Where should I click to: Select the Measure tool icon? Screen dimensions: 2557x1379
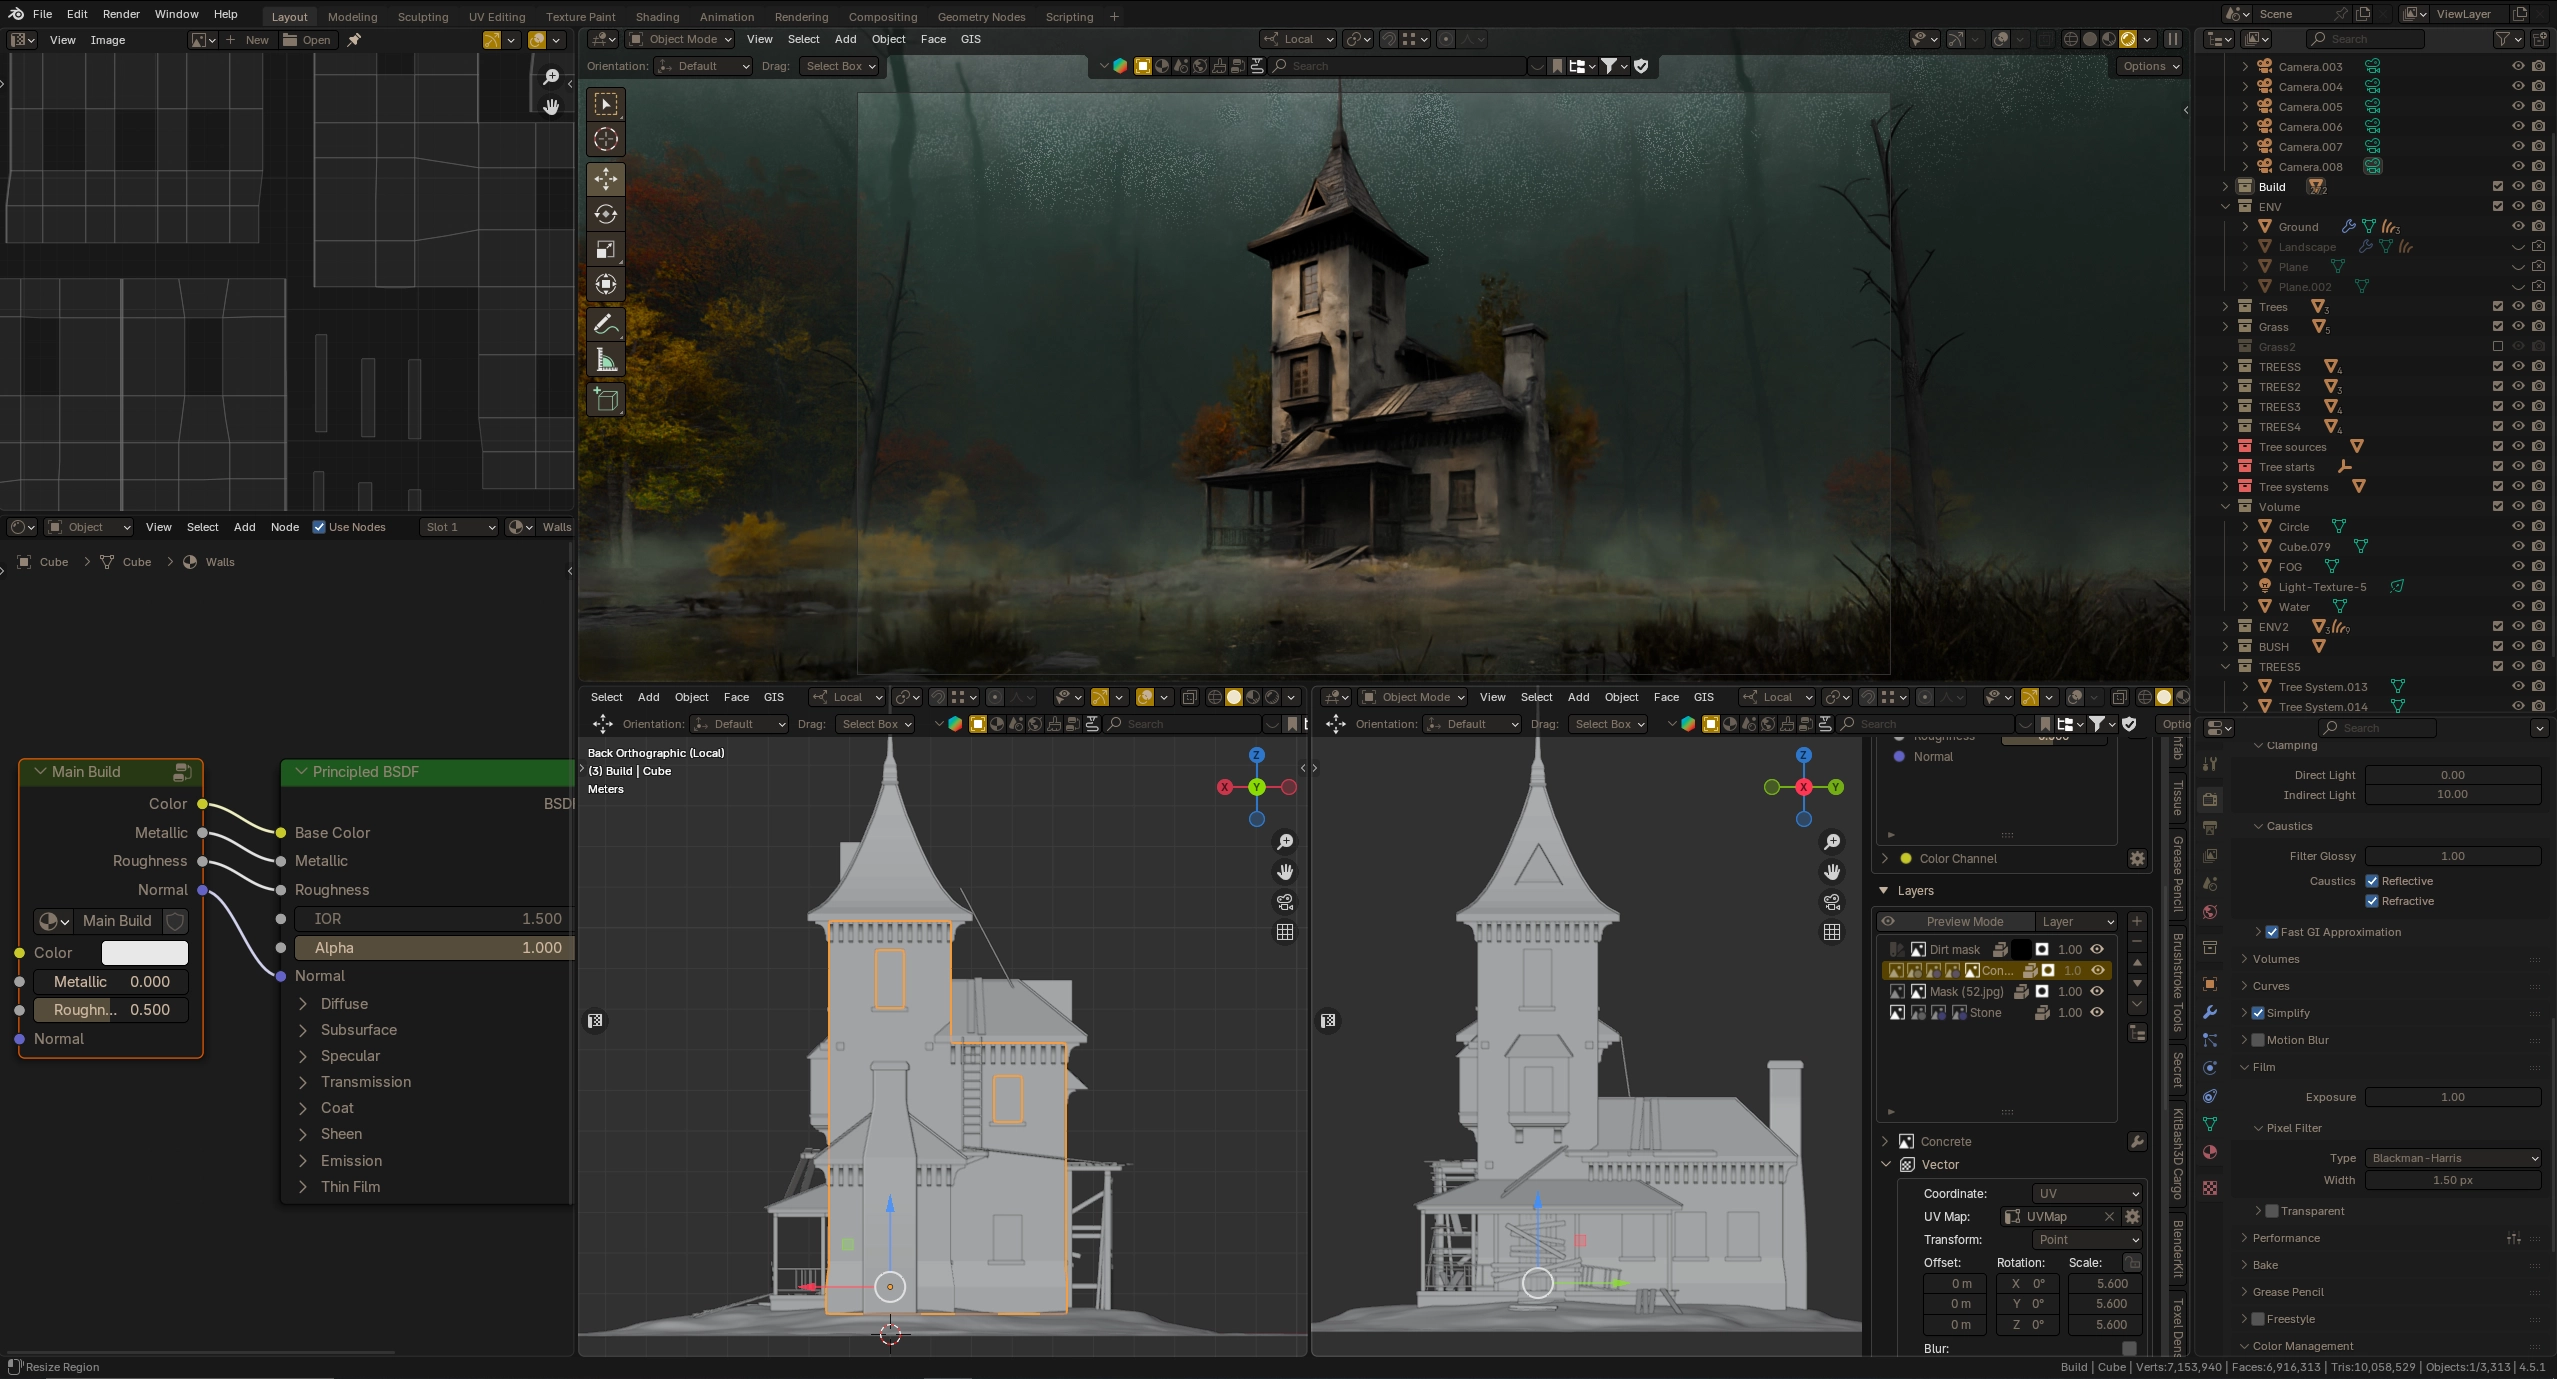(x=606, y=360)
